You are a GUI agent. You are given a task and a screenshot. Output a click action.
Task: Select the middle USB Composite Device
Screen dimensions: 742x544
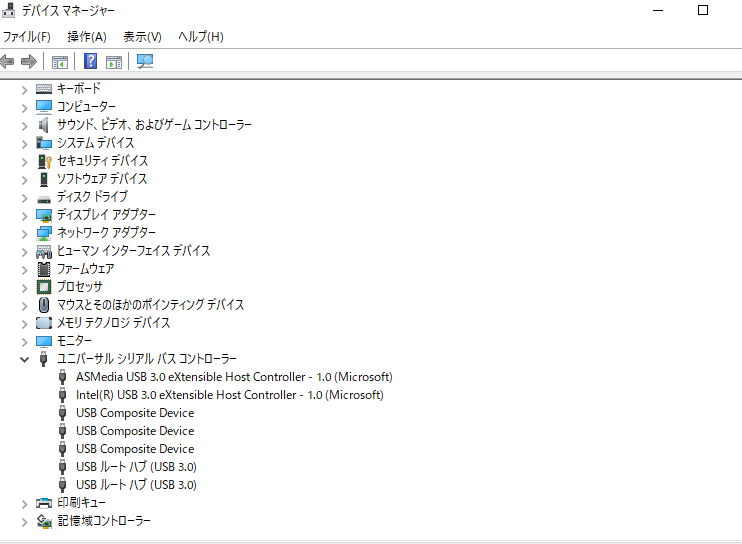135,431
